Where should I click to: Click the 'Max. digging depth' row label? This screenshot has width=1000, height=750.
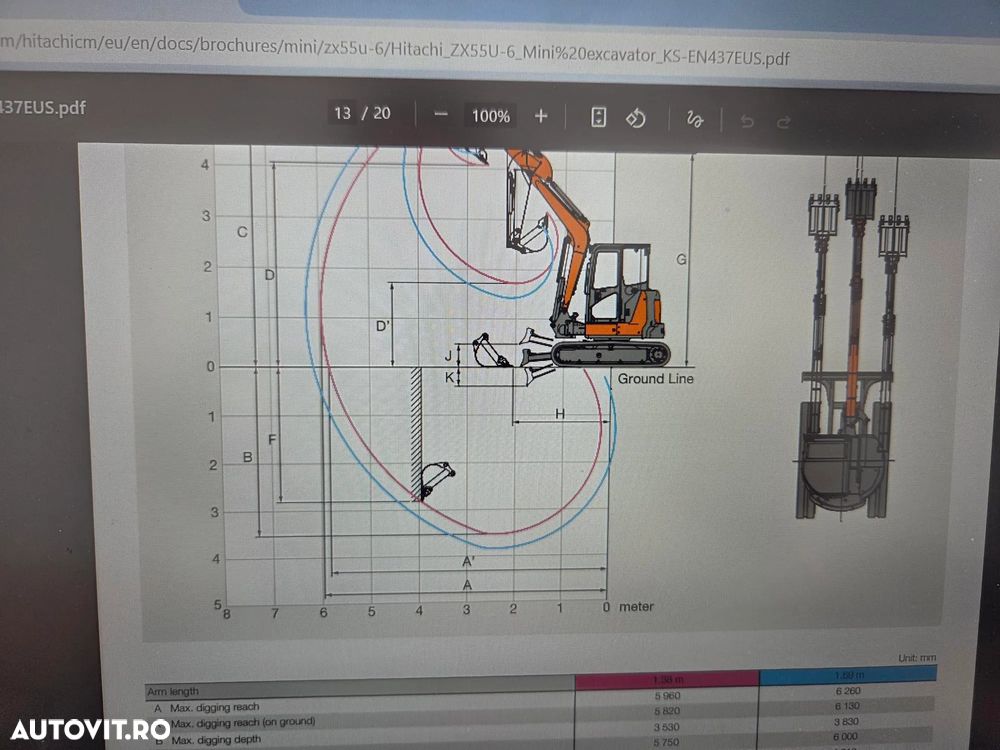[x=216, y=740]
